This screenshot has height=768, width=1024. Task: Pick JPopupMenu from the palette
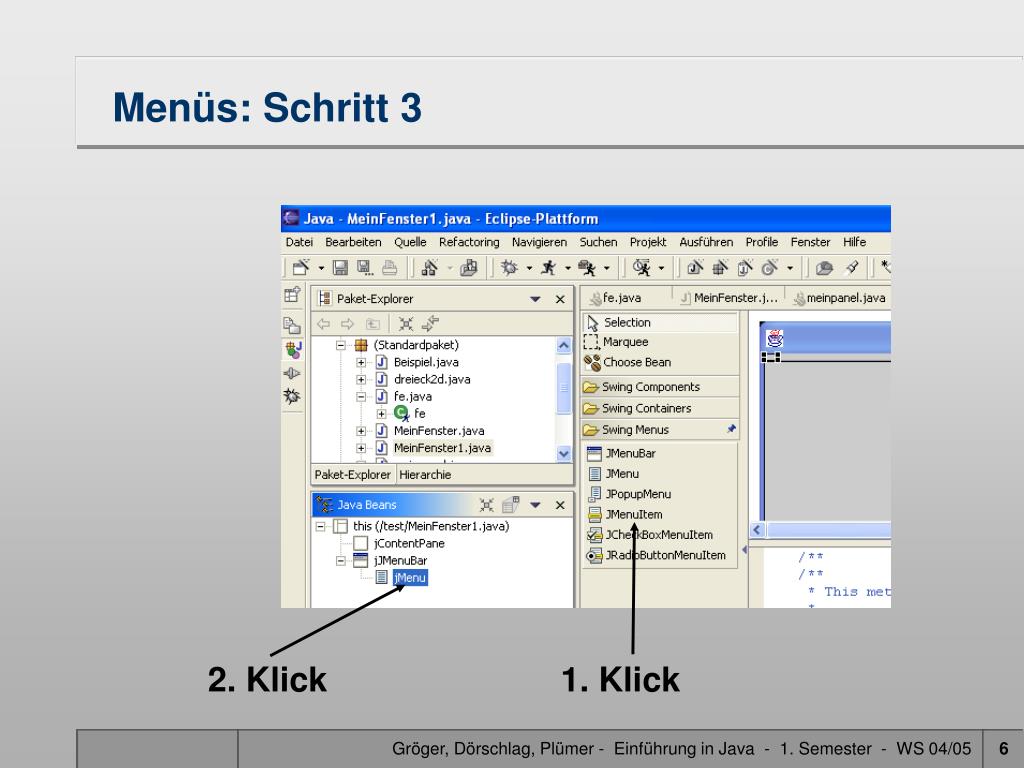[660, 494]
